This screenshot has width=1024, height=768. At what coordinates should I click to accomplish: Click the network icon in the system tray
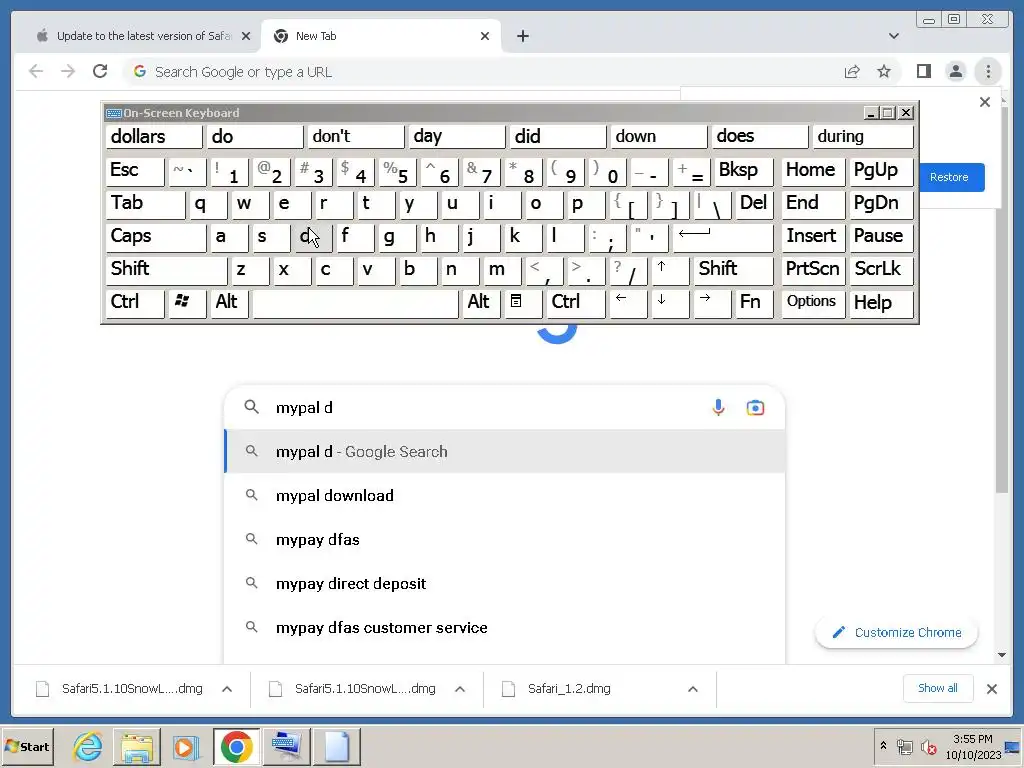coord(904,746)
